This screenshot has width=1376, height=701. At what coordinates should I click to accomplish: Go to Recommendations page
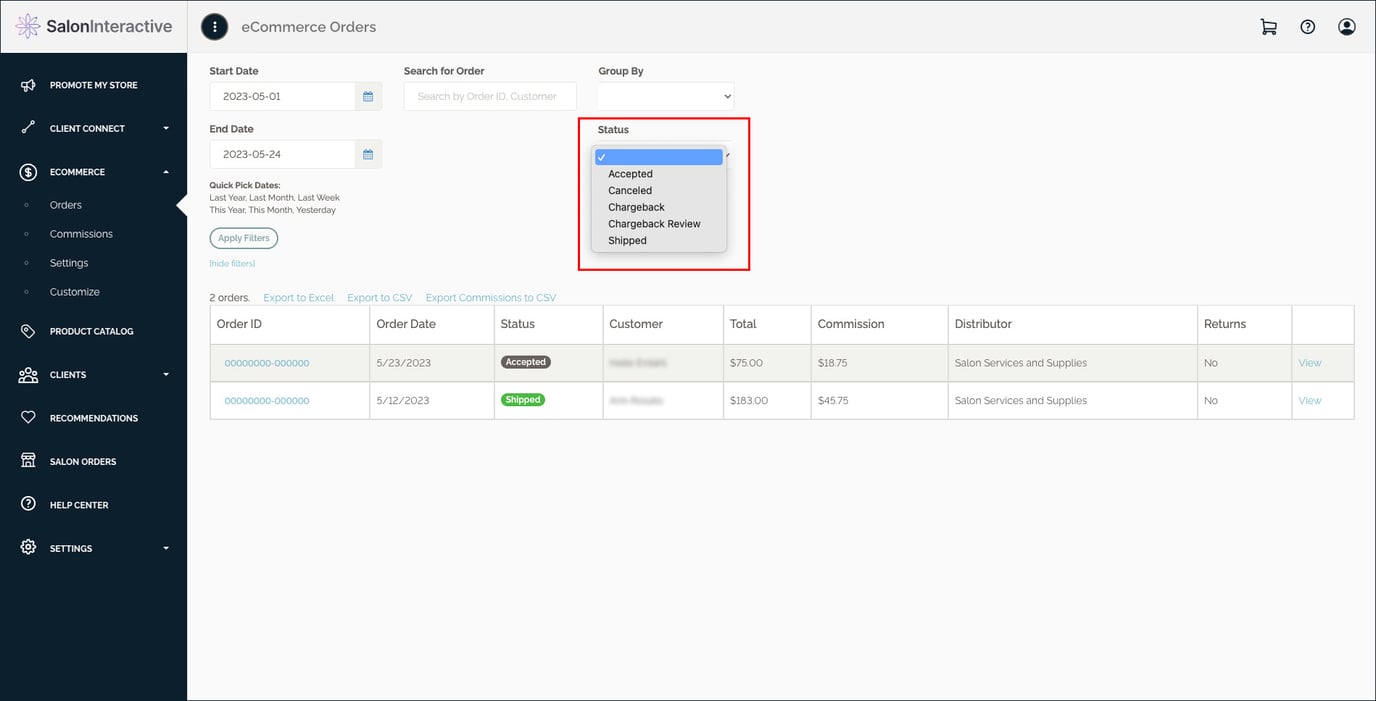(x=94, y=418)
